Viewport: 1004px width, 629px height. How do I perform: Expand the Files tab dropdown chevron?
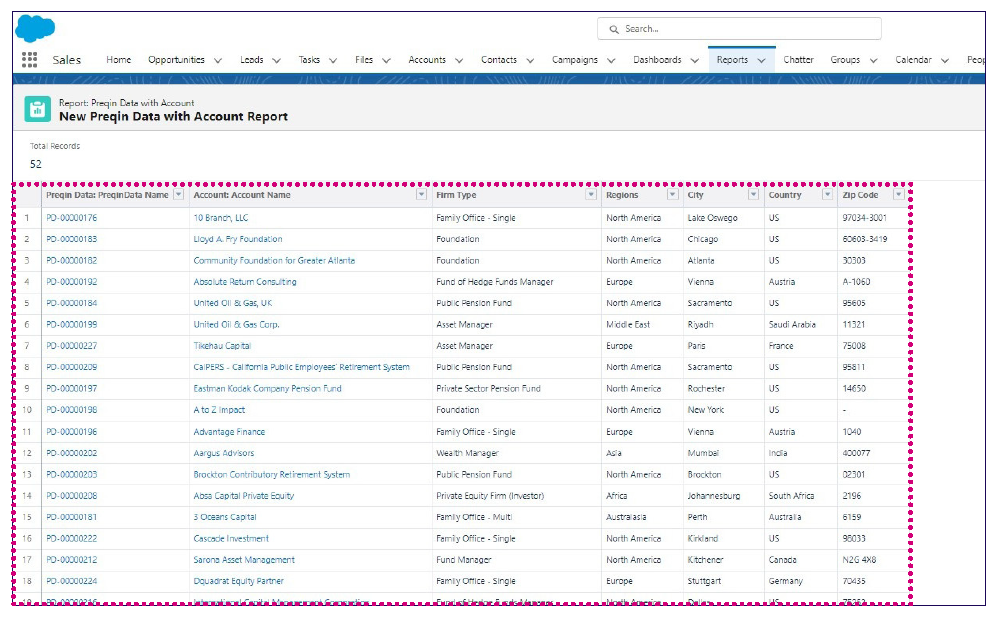(386, 60)
